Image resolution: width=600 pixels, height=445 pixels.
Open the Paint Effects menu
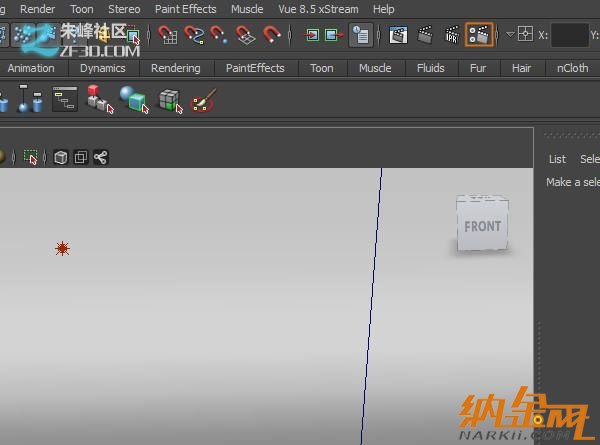(x=185, y=9)
